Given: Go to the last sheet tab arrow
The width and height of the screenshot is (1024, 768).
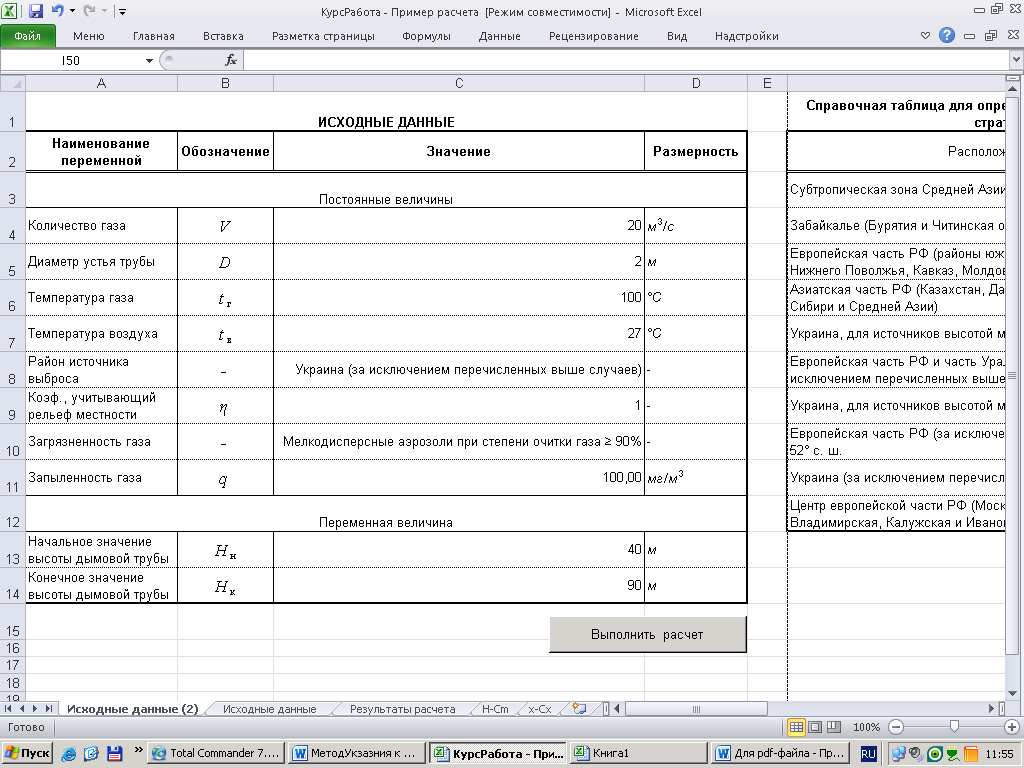Looking at the screenshot, I should click(x=48, y=709).
